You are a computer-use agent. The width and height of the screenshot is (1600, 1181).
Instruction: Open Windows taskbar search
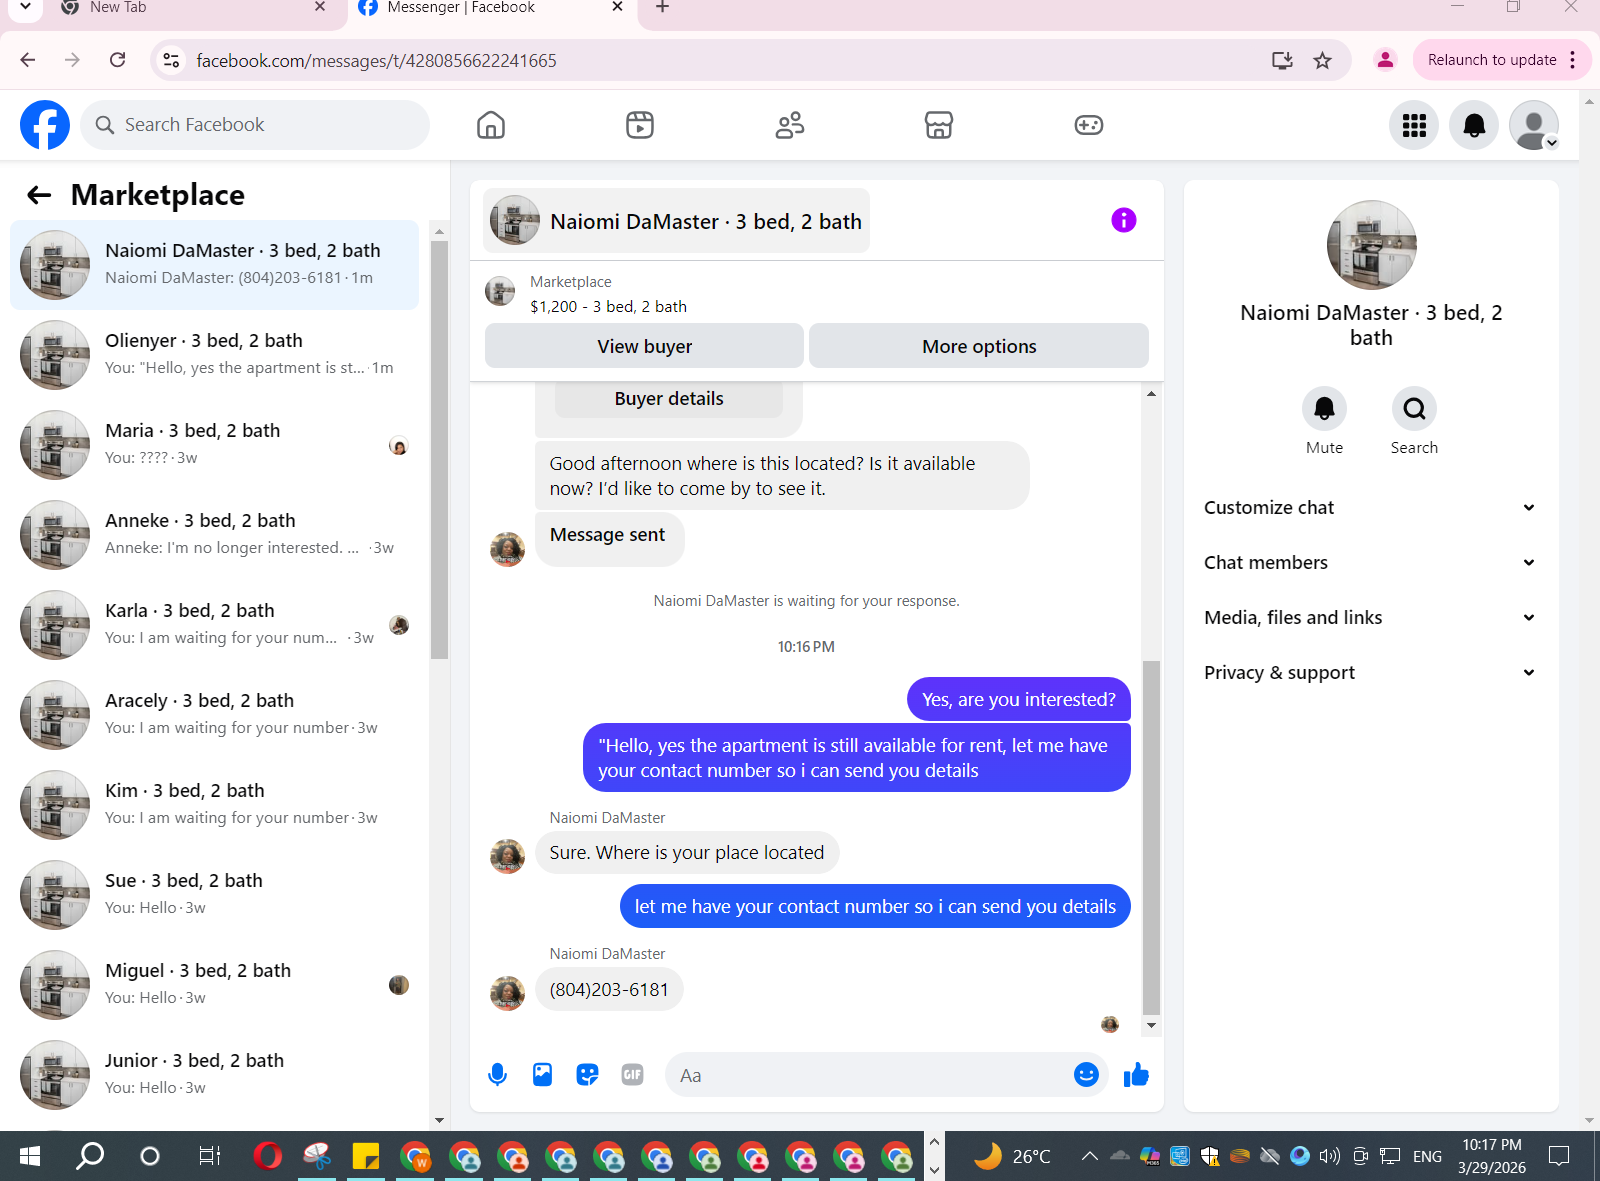tap(90, 1156)
